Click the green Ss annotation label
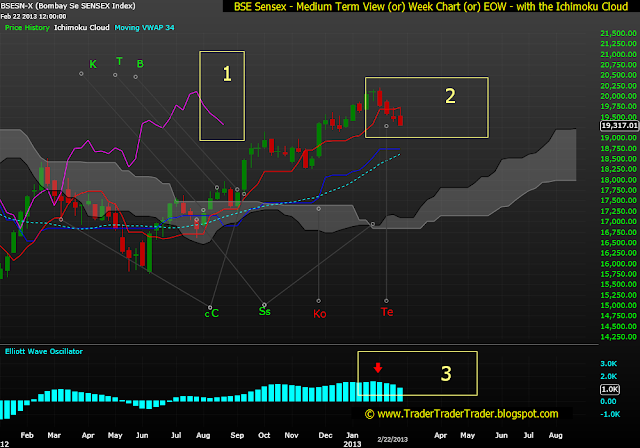The image size is (640, 448). pos(264,312)
